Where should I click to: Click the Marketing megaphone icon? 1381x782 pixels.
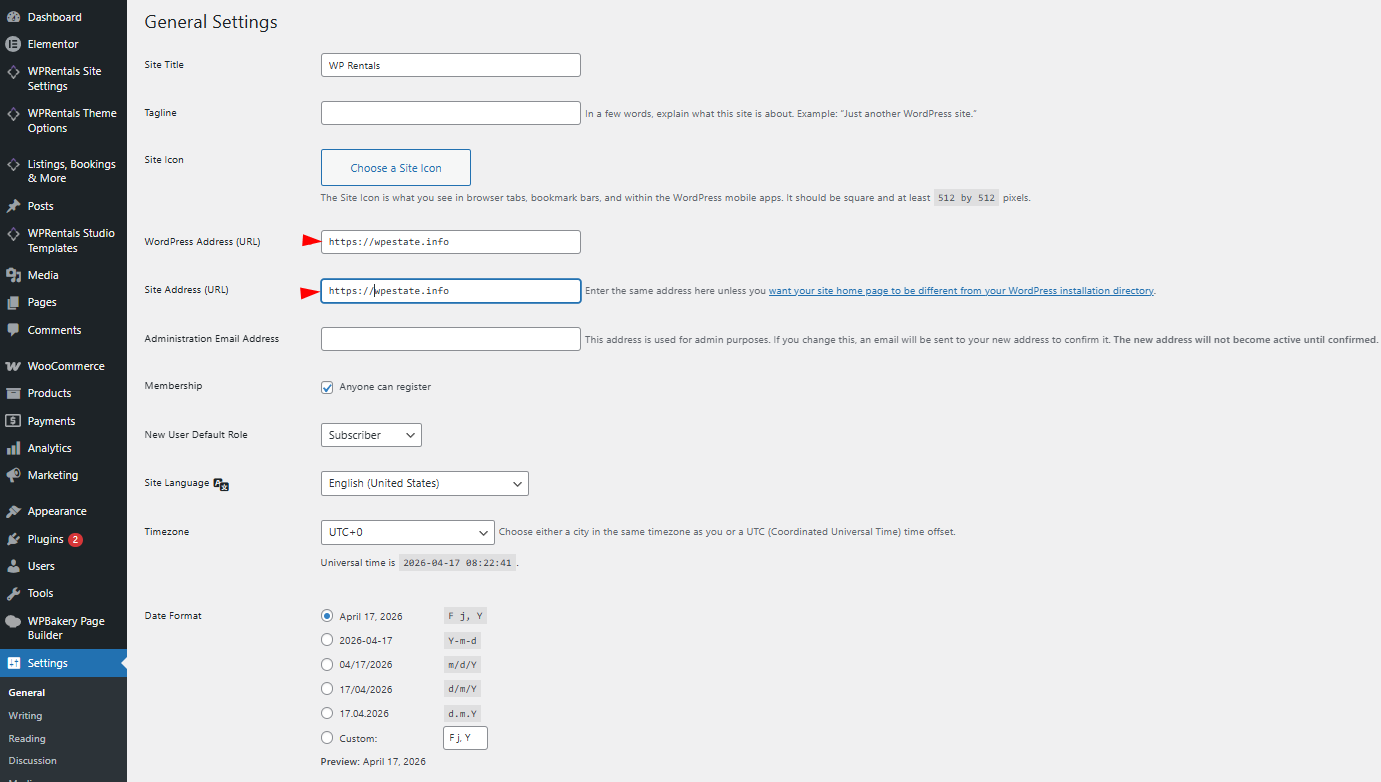(x=13, y=475)
